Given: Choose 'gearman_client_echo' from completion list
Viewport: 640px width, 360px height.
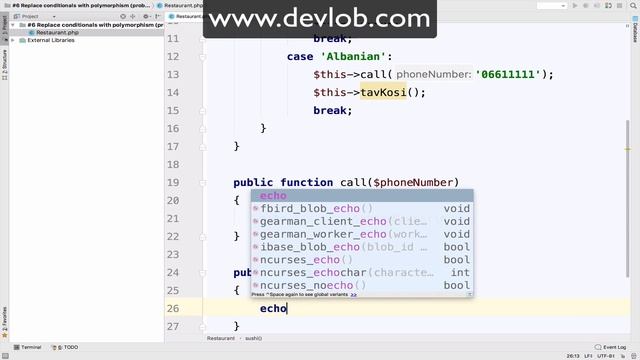Looking at the screenshot, I should pyautogui.click(x=362, y=221).
